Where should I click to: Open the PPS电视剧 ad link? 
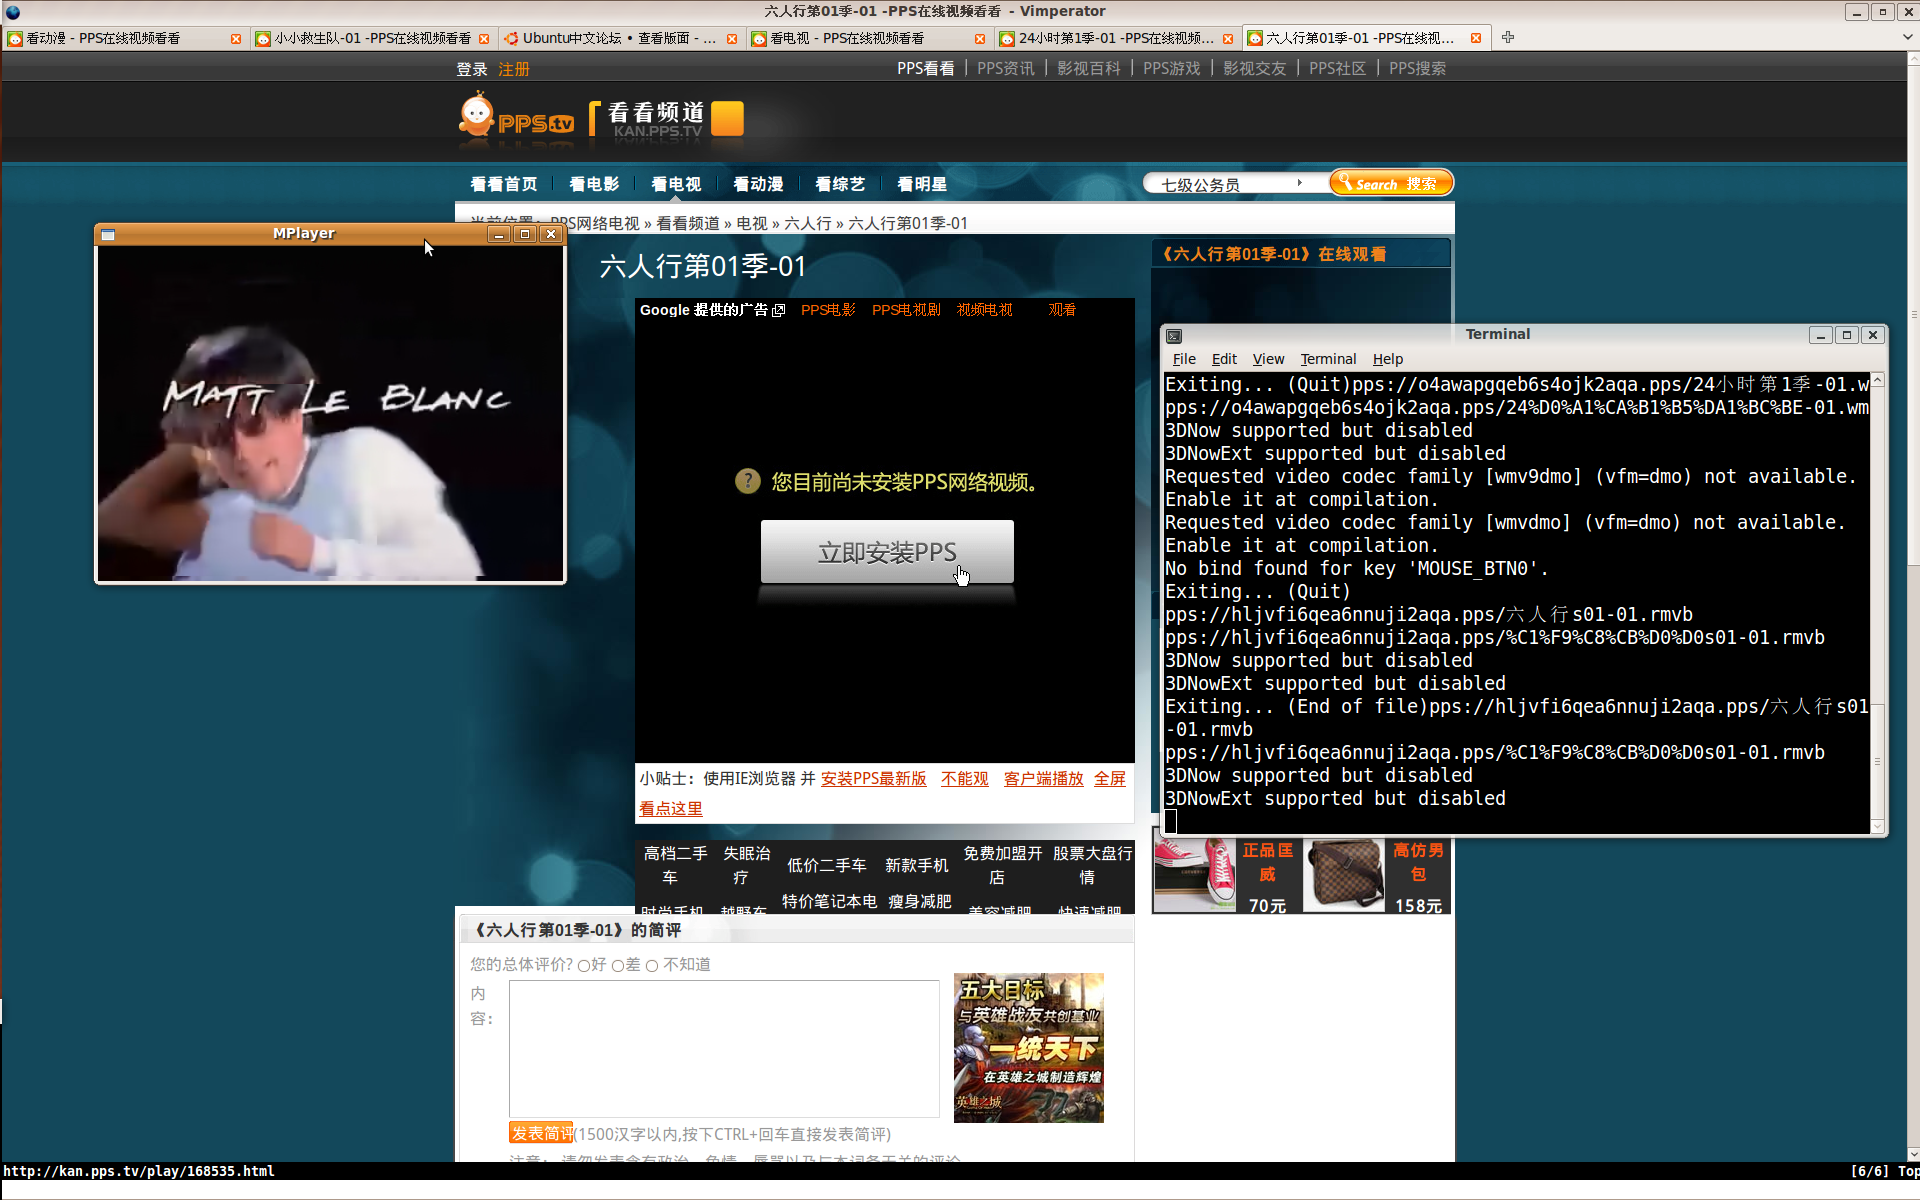click(x=906, y=310)
